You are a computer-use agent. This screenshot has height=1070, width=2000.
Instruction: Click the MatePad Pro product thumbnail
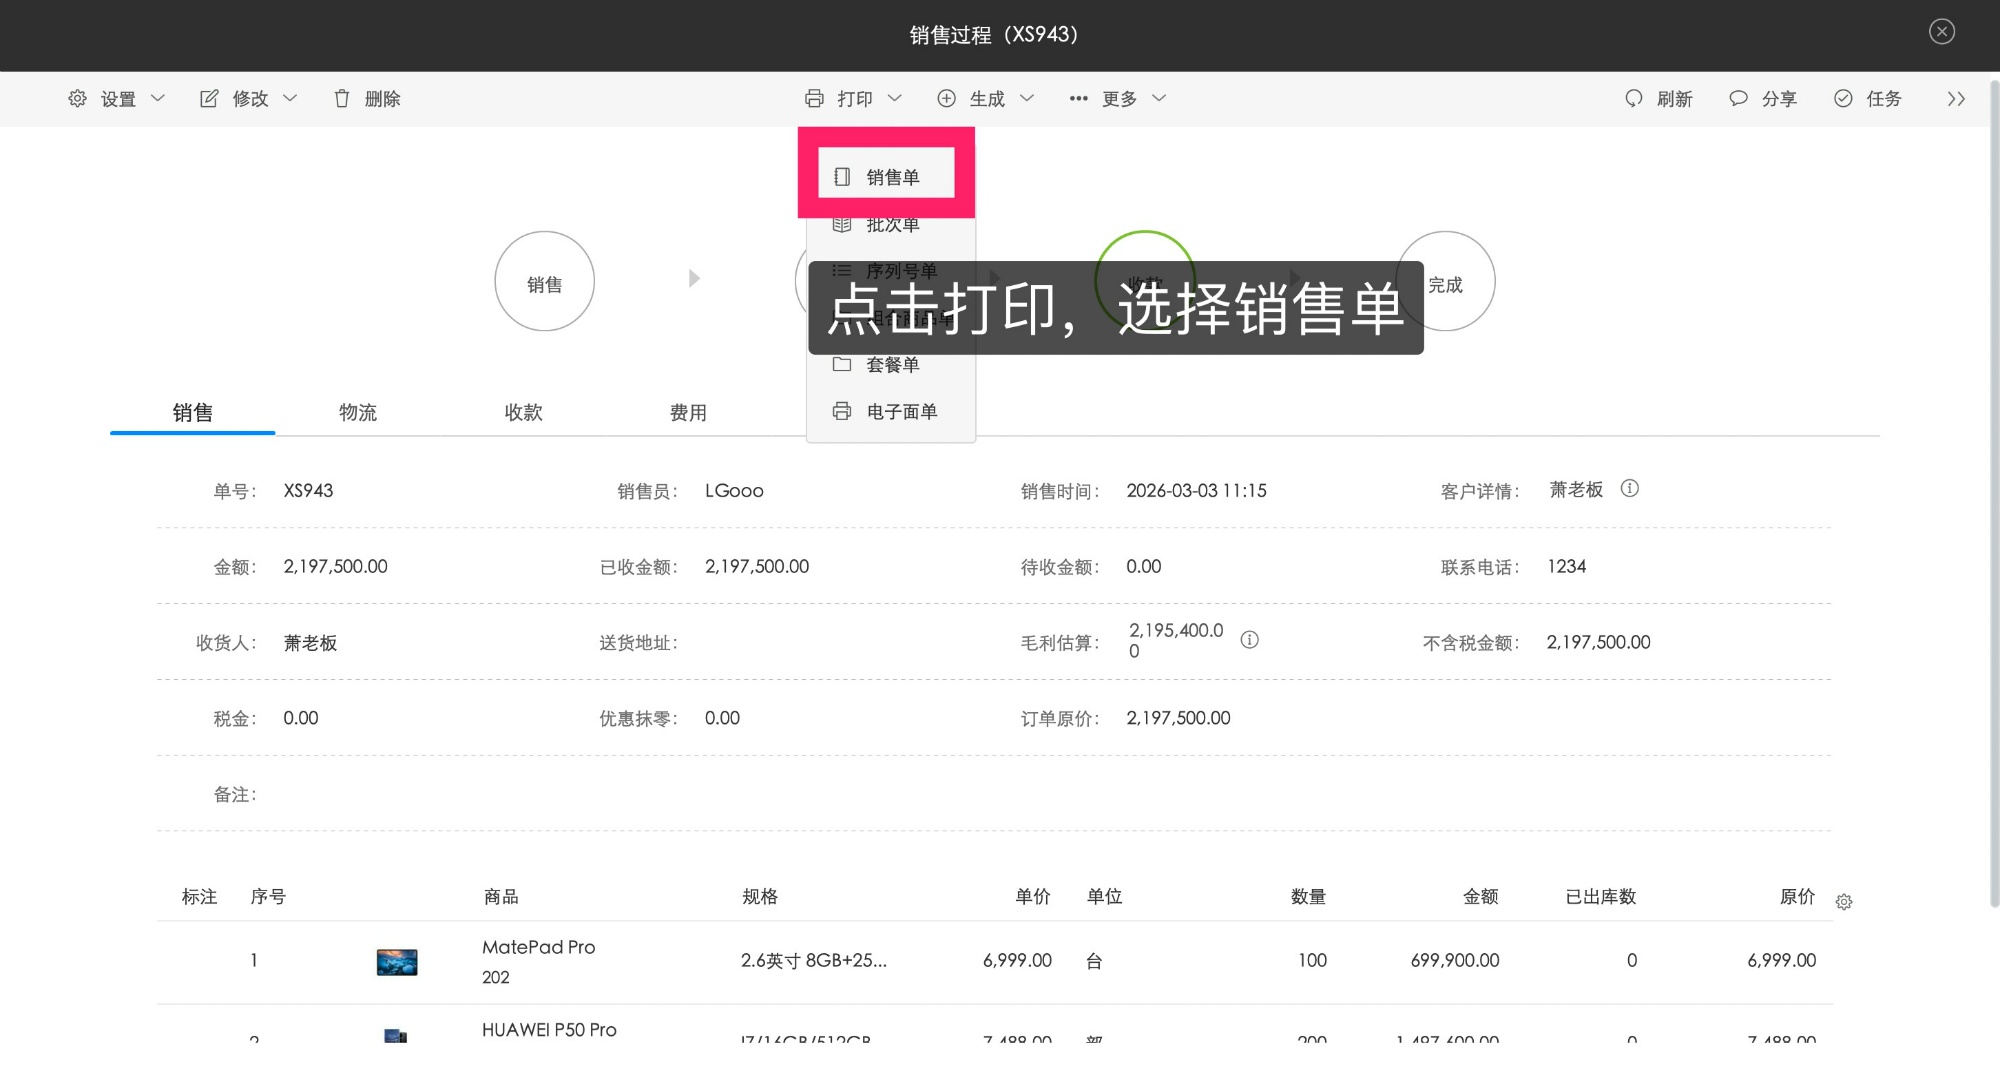click(x=397, y=960)
